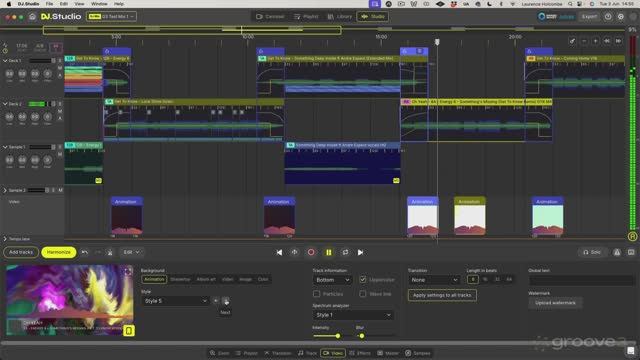This screenshot has height=360, width=640.
Task: Toggle the panel layout icon at far right
Action: pos(631,253)
